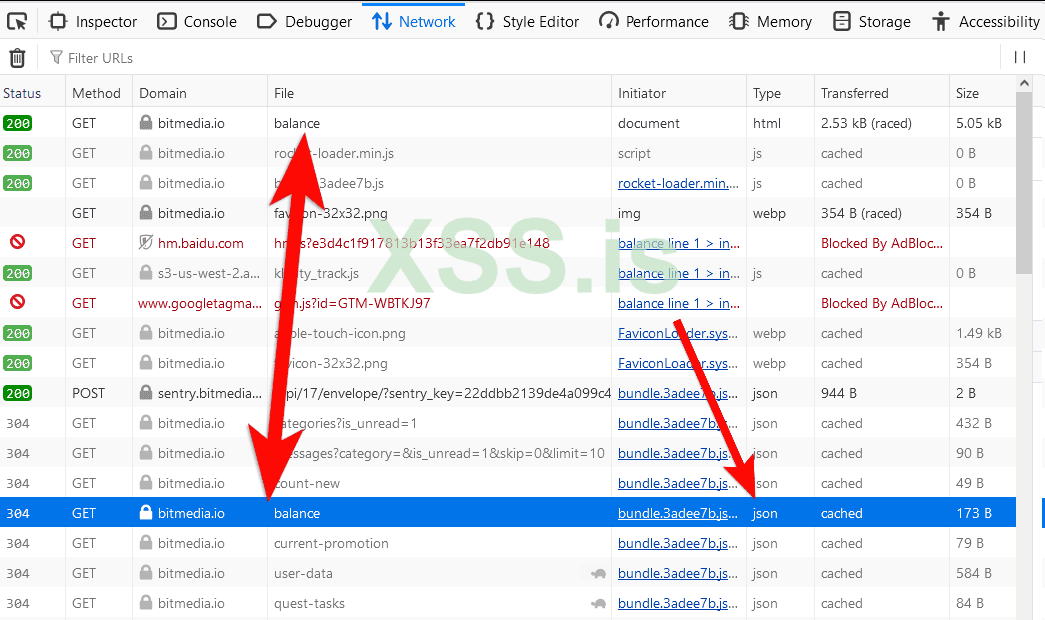
Task: Click 1.49 kB size of apple-touch-icon row
Action: pos(978,333)
